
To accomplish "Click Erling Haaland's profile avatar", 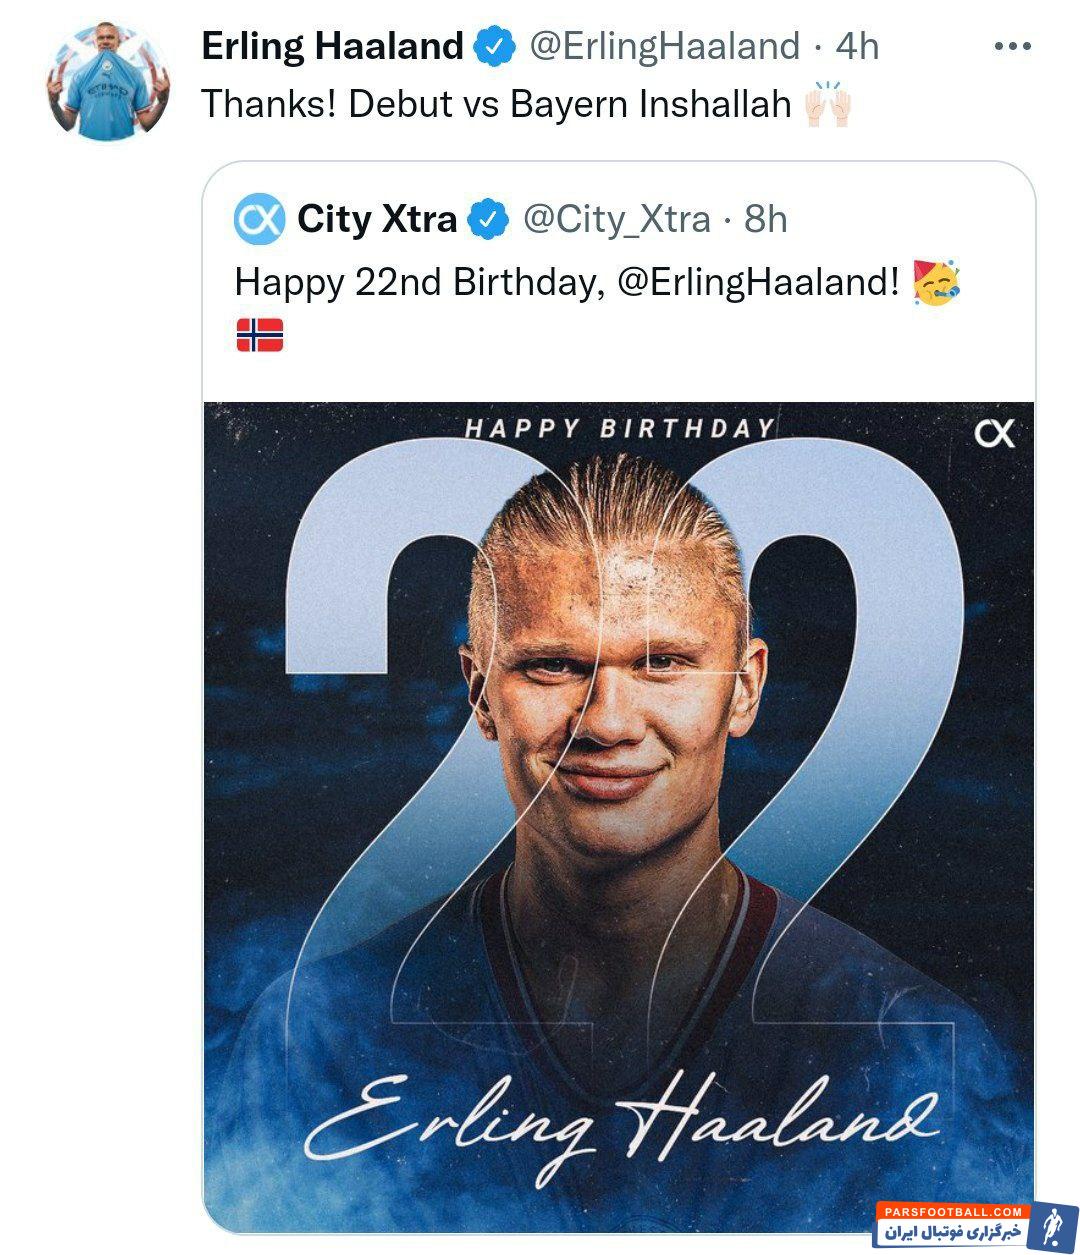I will (x=107, y=81).
